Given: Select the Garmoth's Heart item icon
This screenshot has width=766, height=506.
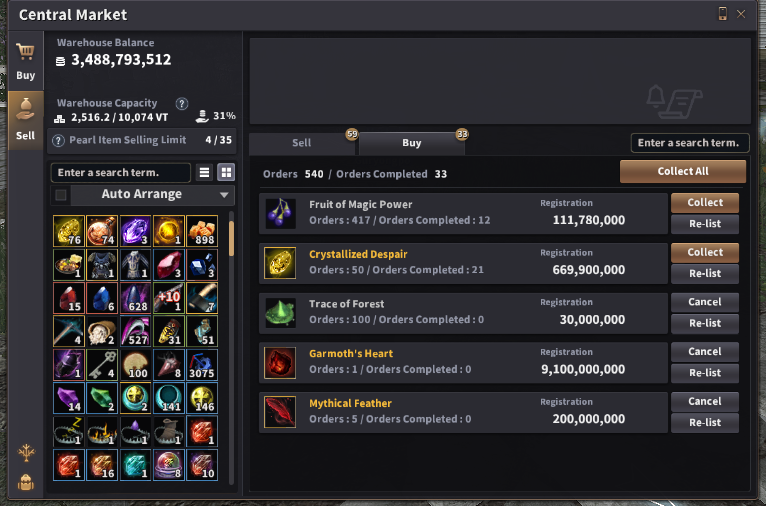Looking at the screenshot, I should (280, 363).
